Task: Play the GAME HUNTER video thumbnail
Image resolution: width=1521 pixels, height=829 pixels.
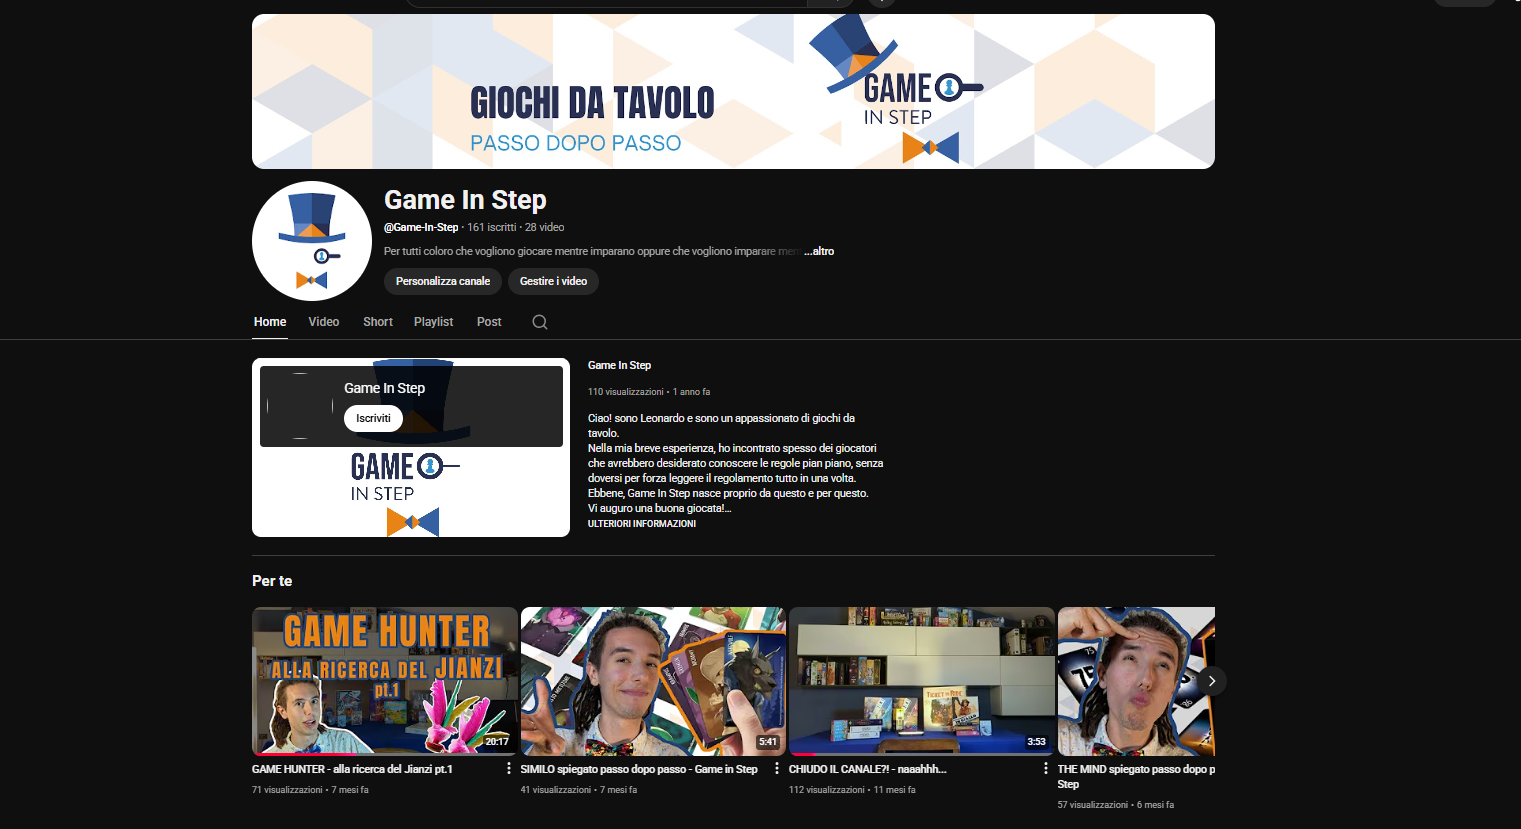Action: click(x=385, y=681)
